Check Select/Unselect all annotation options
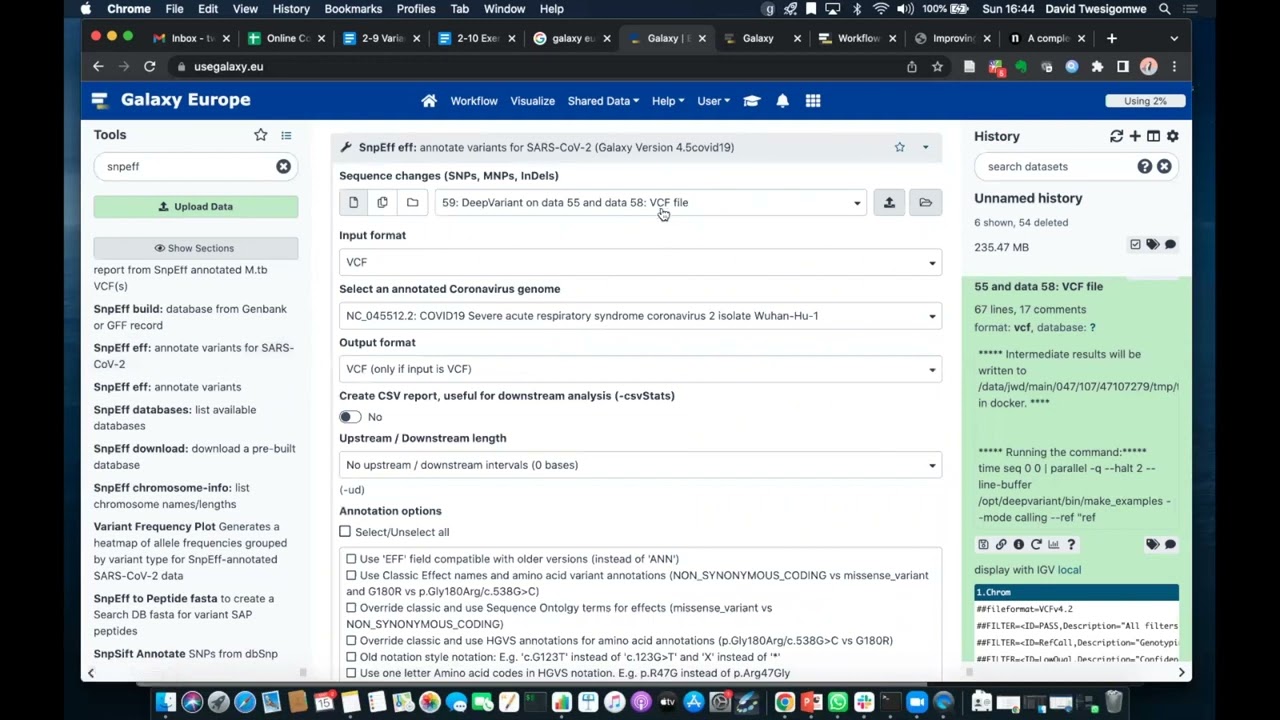Viewport: 1280px width, 720px height. (x=345, y=532)
